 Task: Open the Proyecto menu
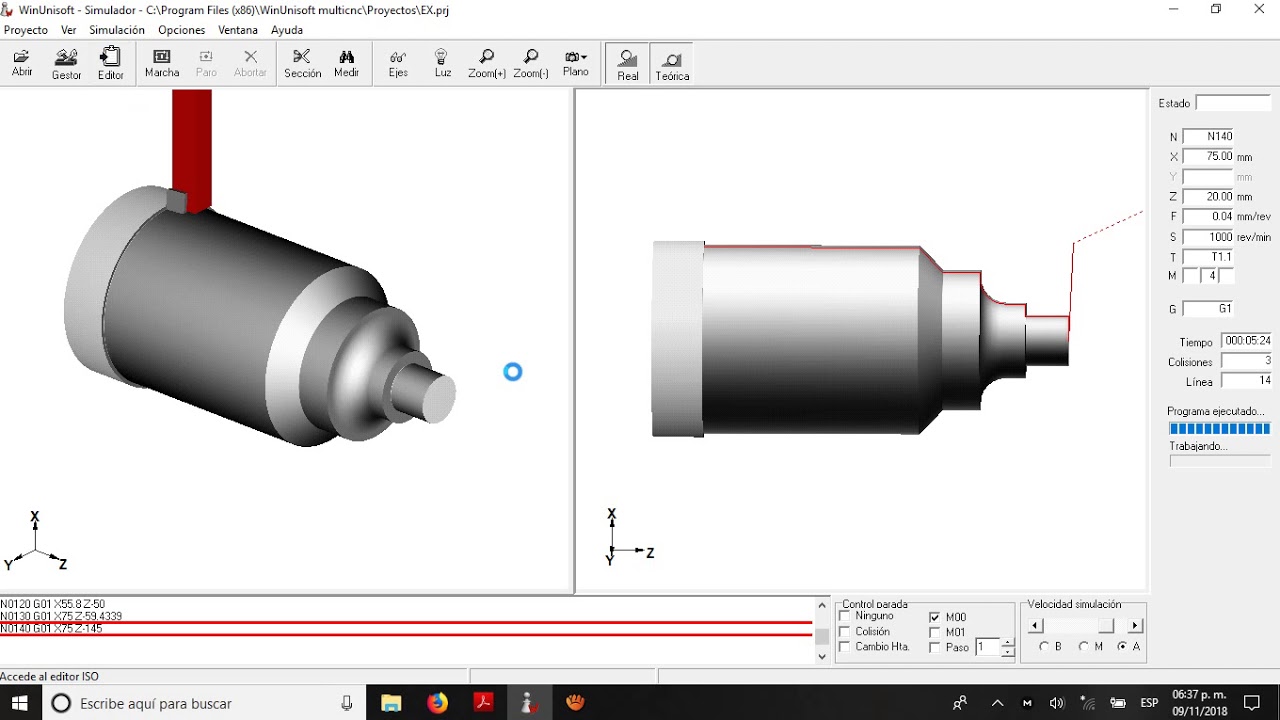26,30
